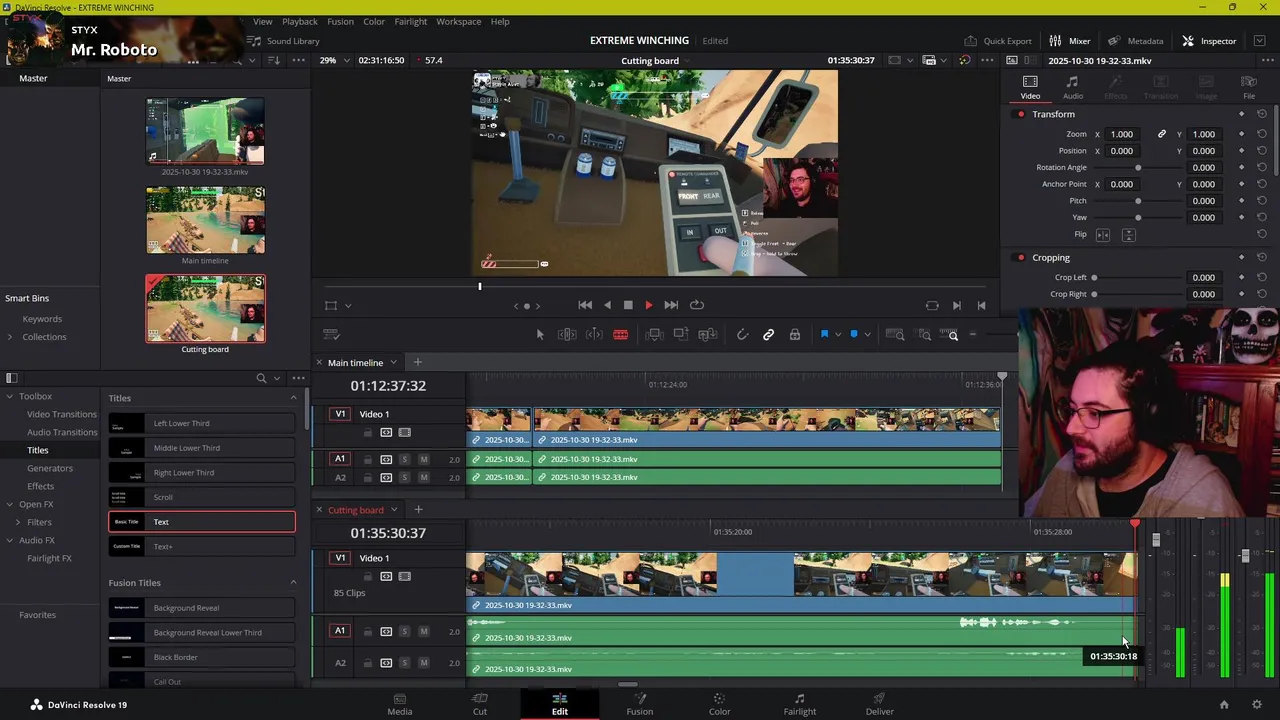Click the detail zoom icon
Viewport: 1280px width, 720px height.
925,335
